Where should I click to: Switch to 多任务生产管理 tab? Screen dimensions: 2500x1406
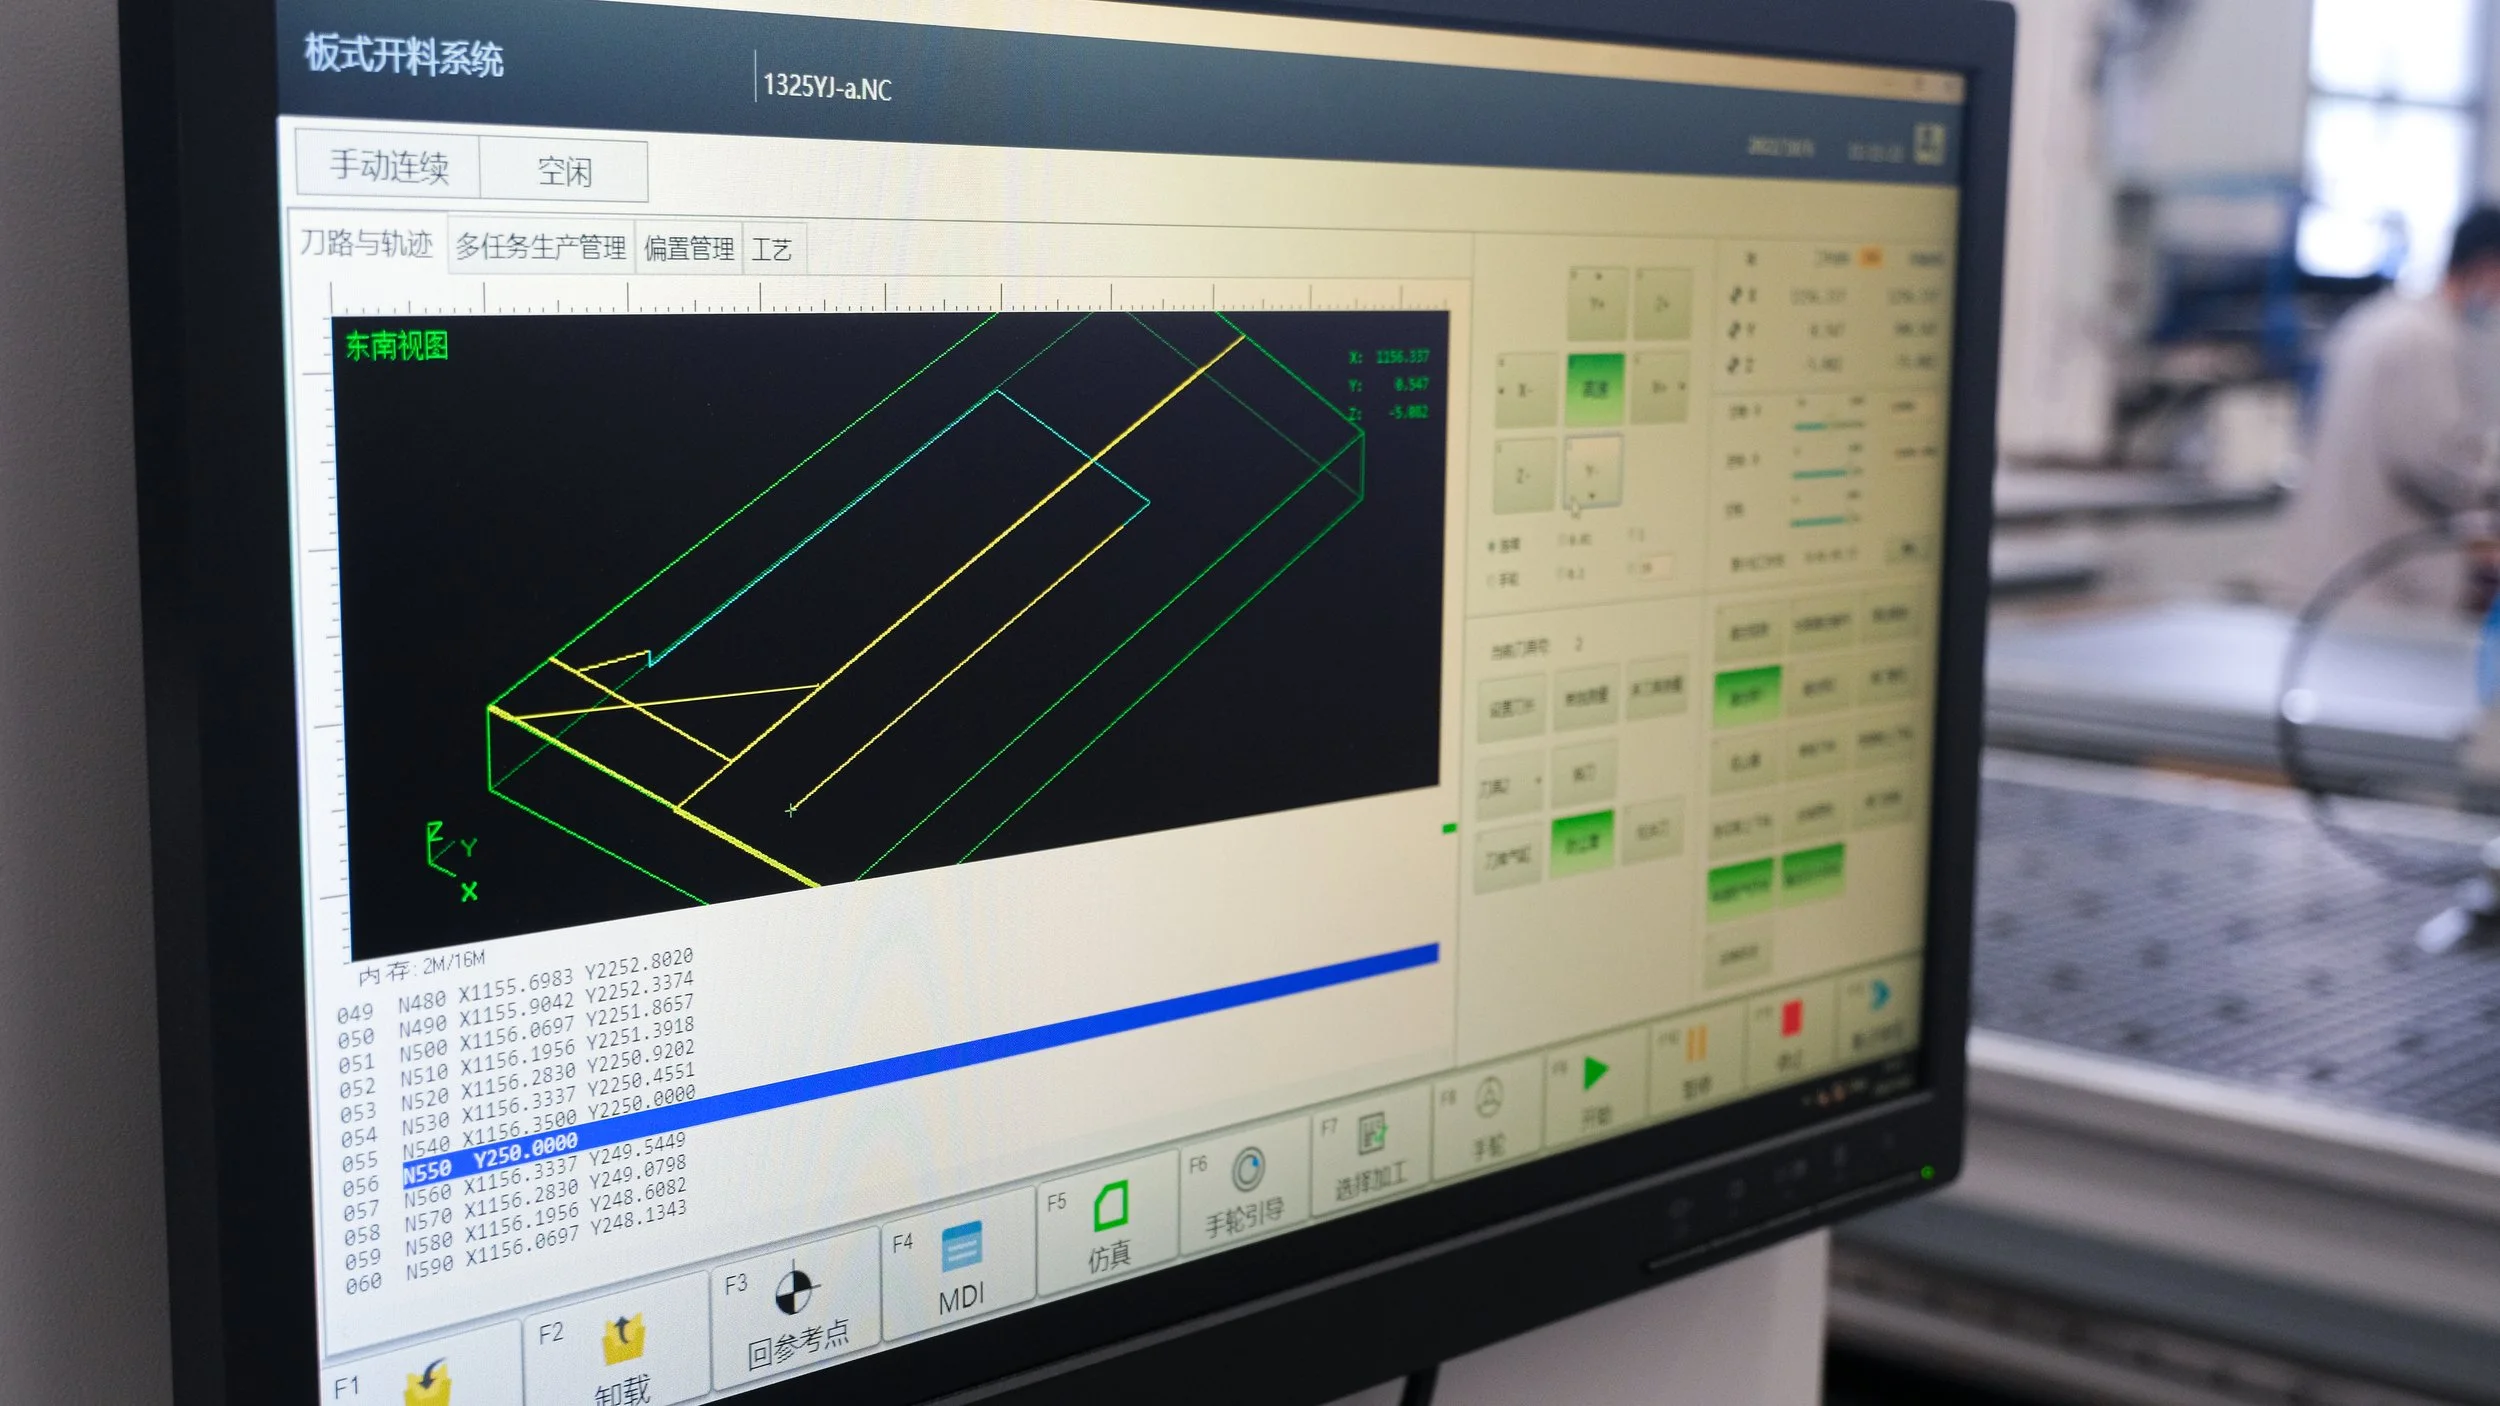coord(541,246)
